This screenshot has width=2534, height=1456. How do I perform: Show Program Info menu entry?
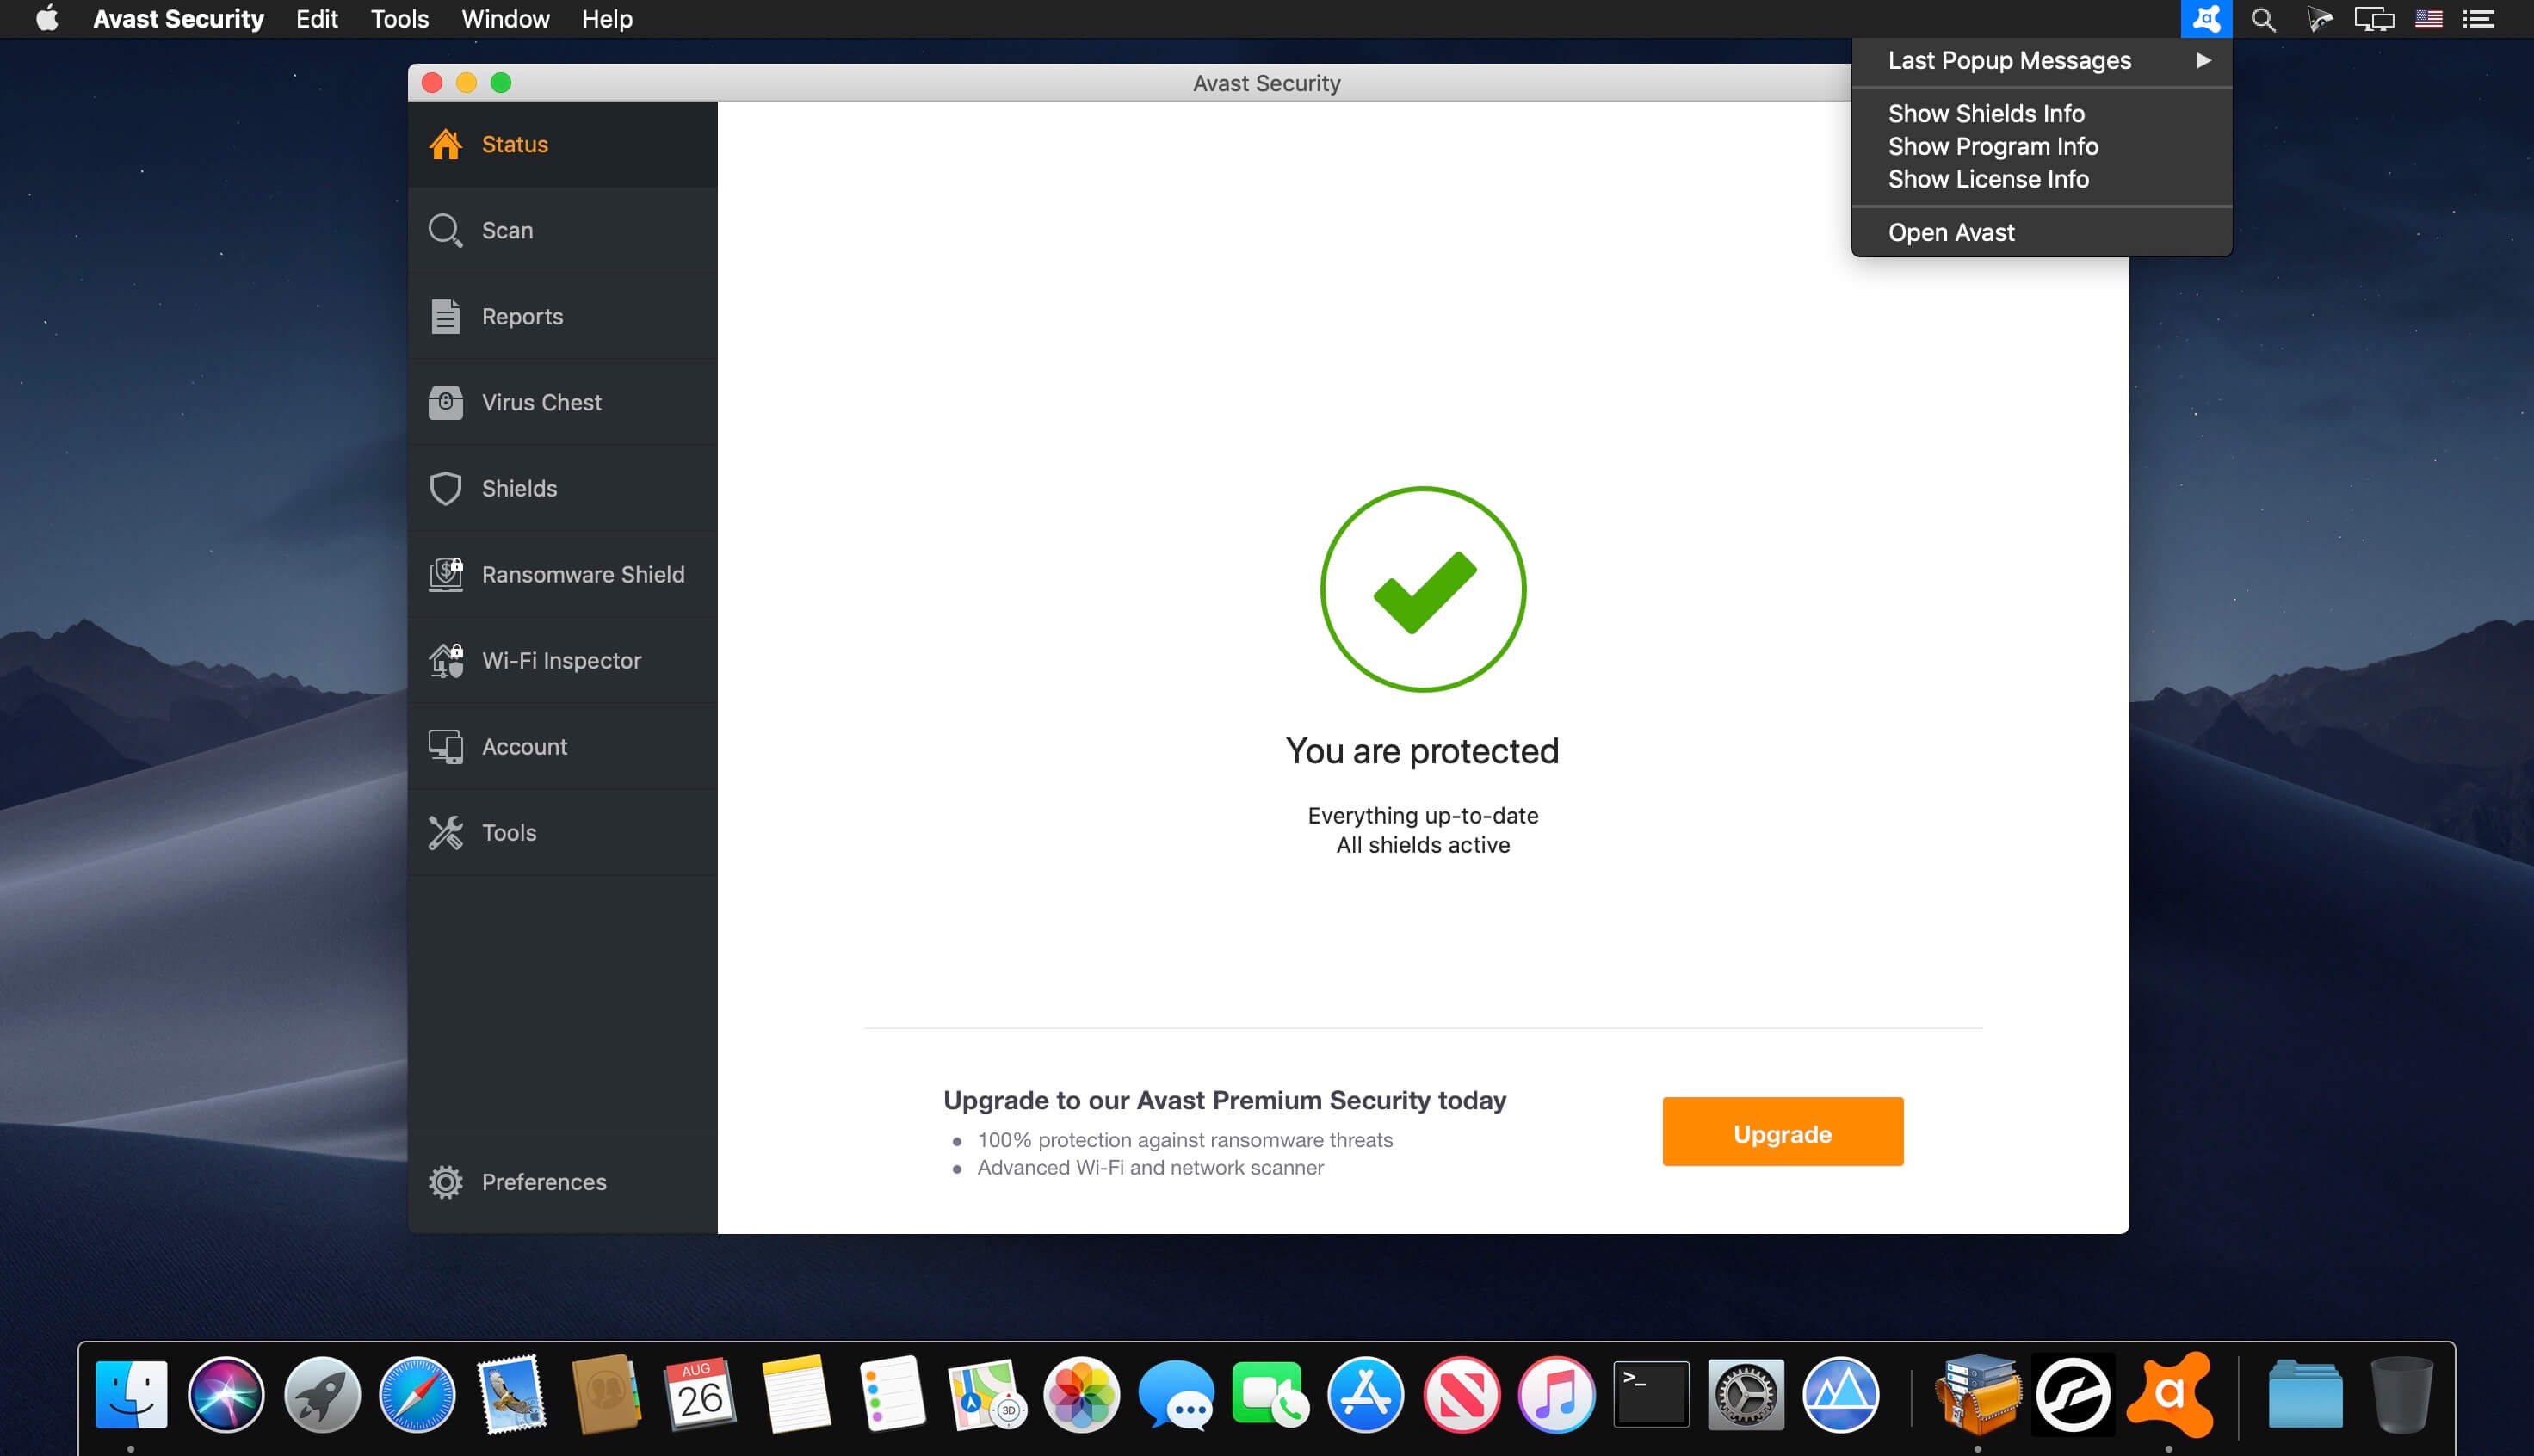1993,146
